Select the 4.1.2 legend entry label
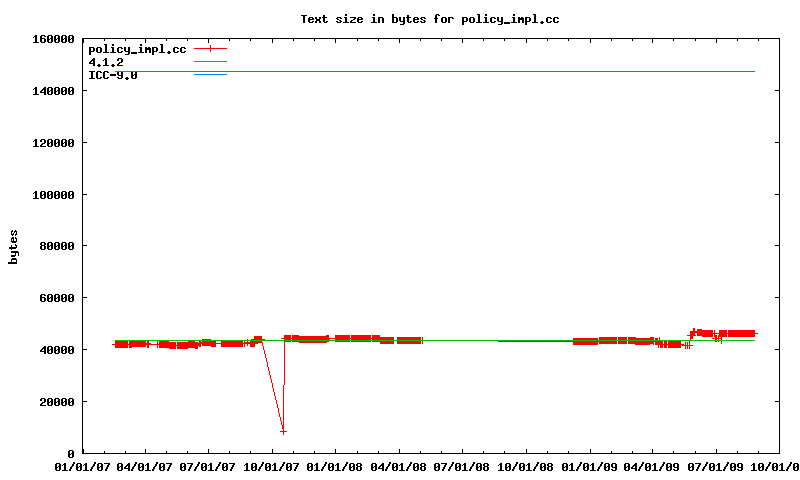 pos(106,62)
